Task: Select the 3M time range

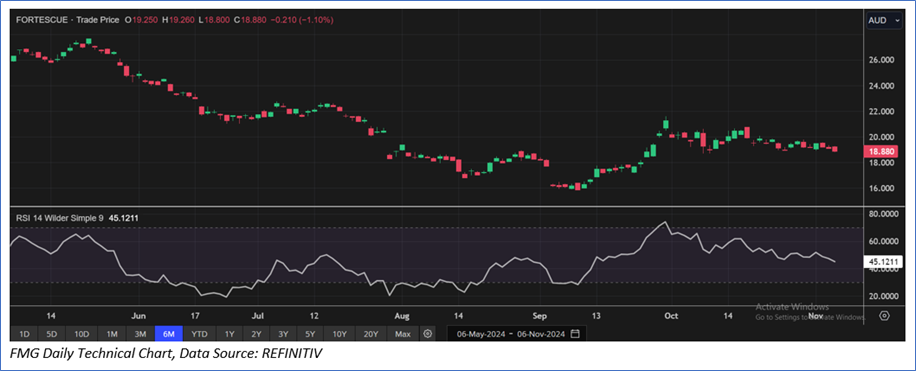Action: pyautogui.click(x=140, y=334)
